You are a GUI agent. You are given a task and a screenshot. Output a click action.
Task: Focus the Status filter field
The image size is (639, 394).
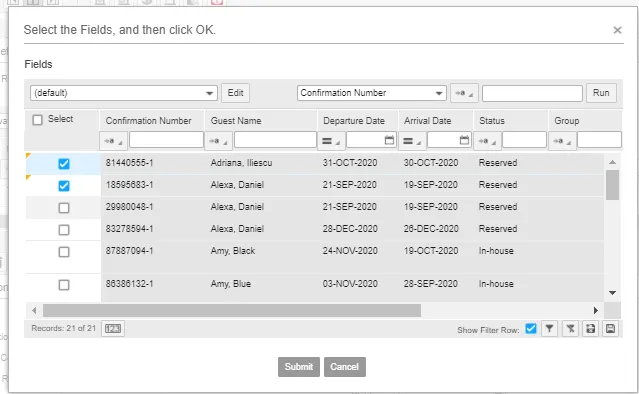pyautogui.click(x=524, y=140)
